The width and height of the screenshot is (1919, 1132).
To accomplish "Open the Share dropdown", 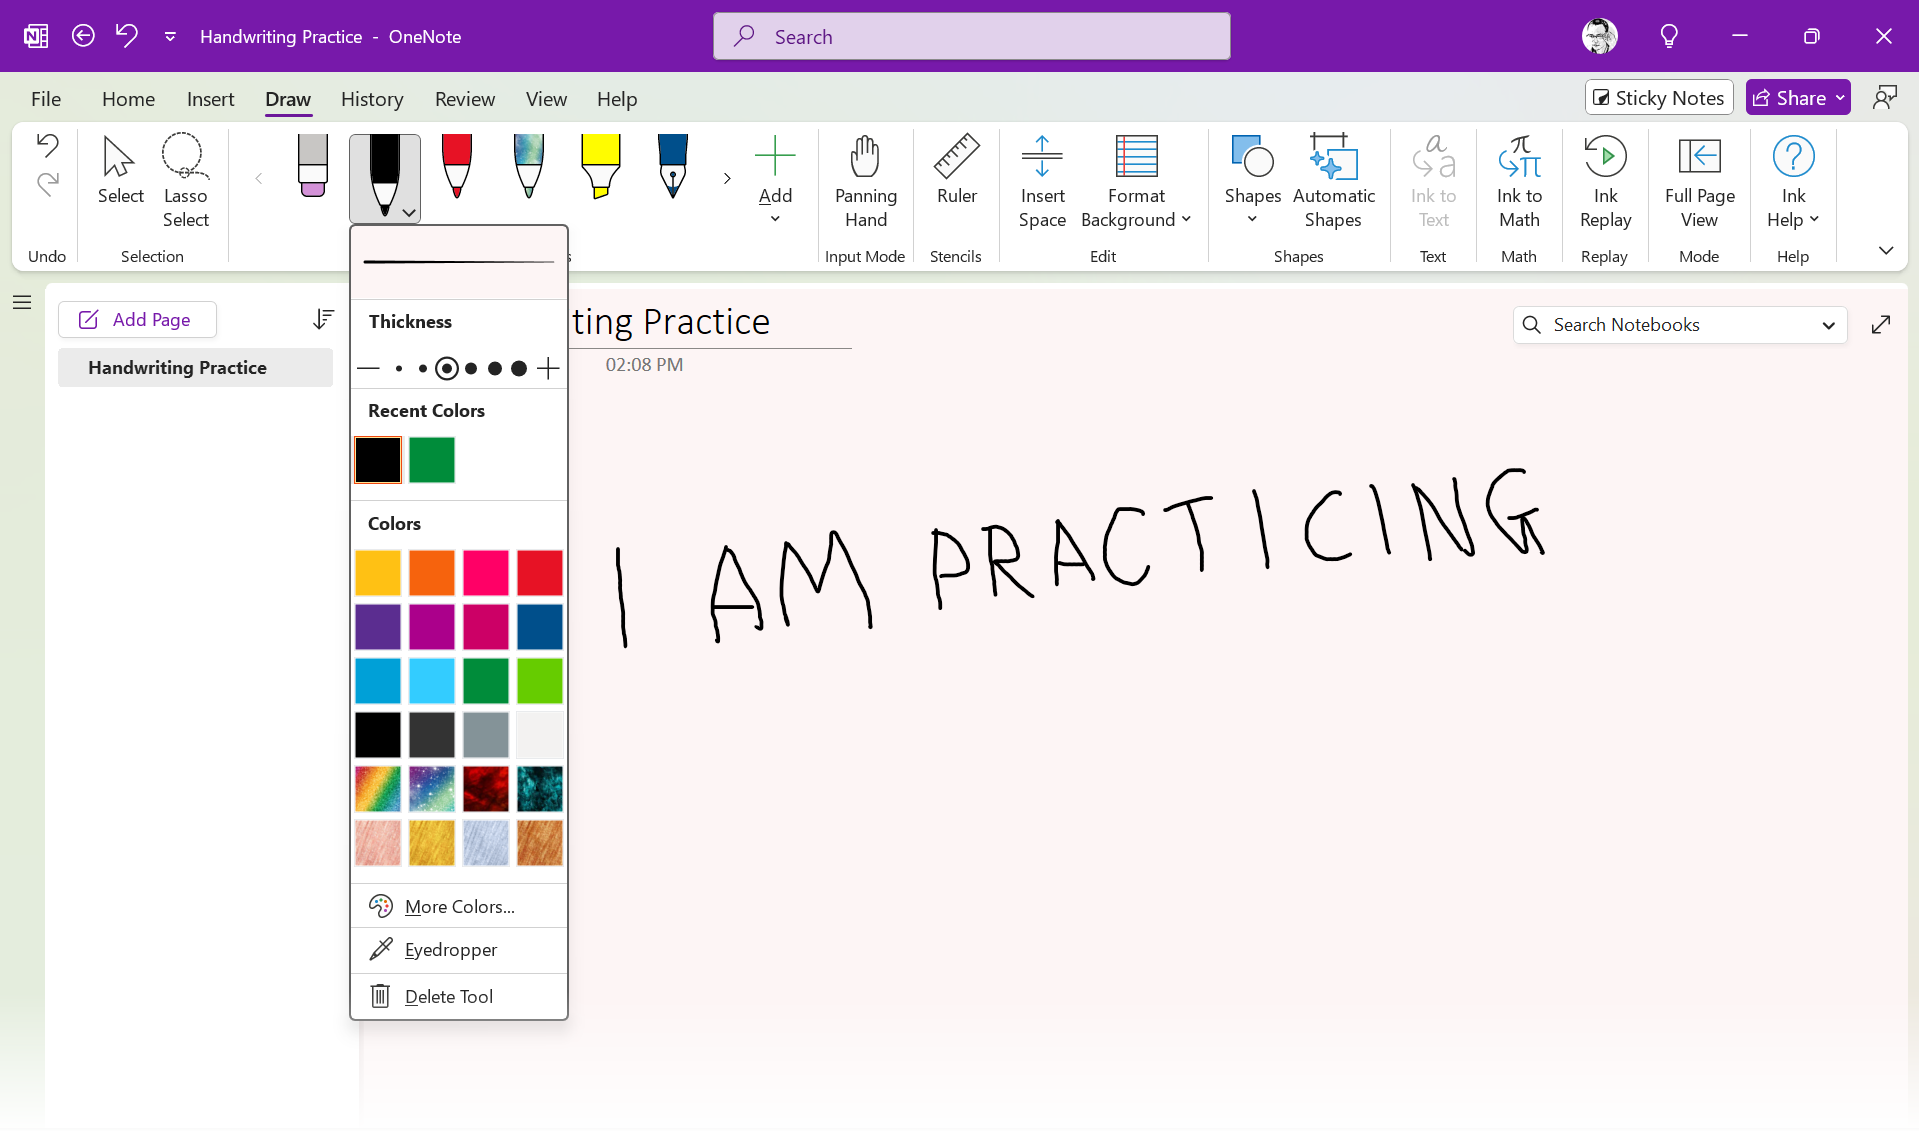I will tap(1840, 98).
